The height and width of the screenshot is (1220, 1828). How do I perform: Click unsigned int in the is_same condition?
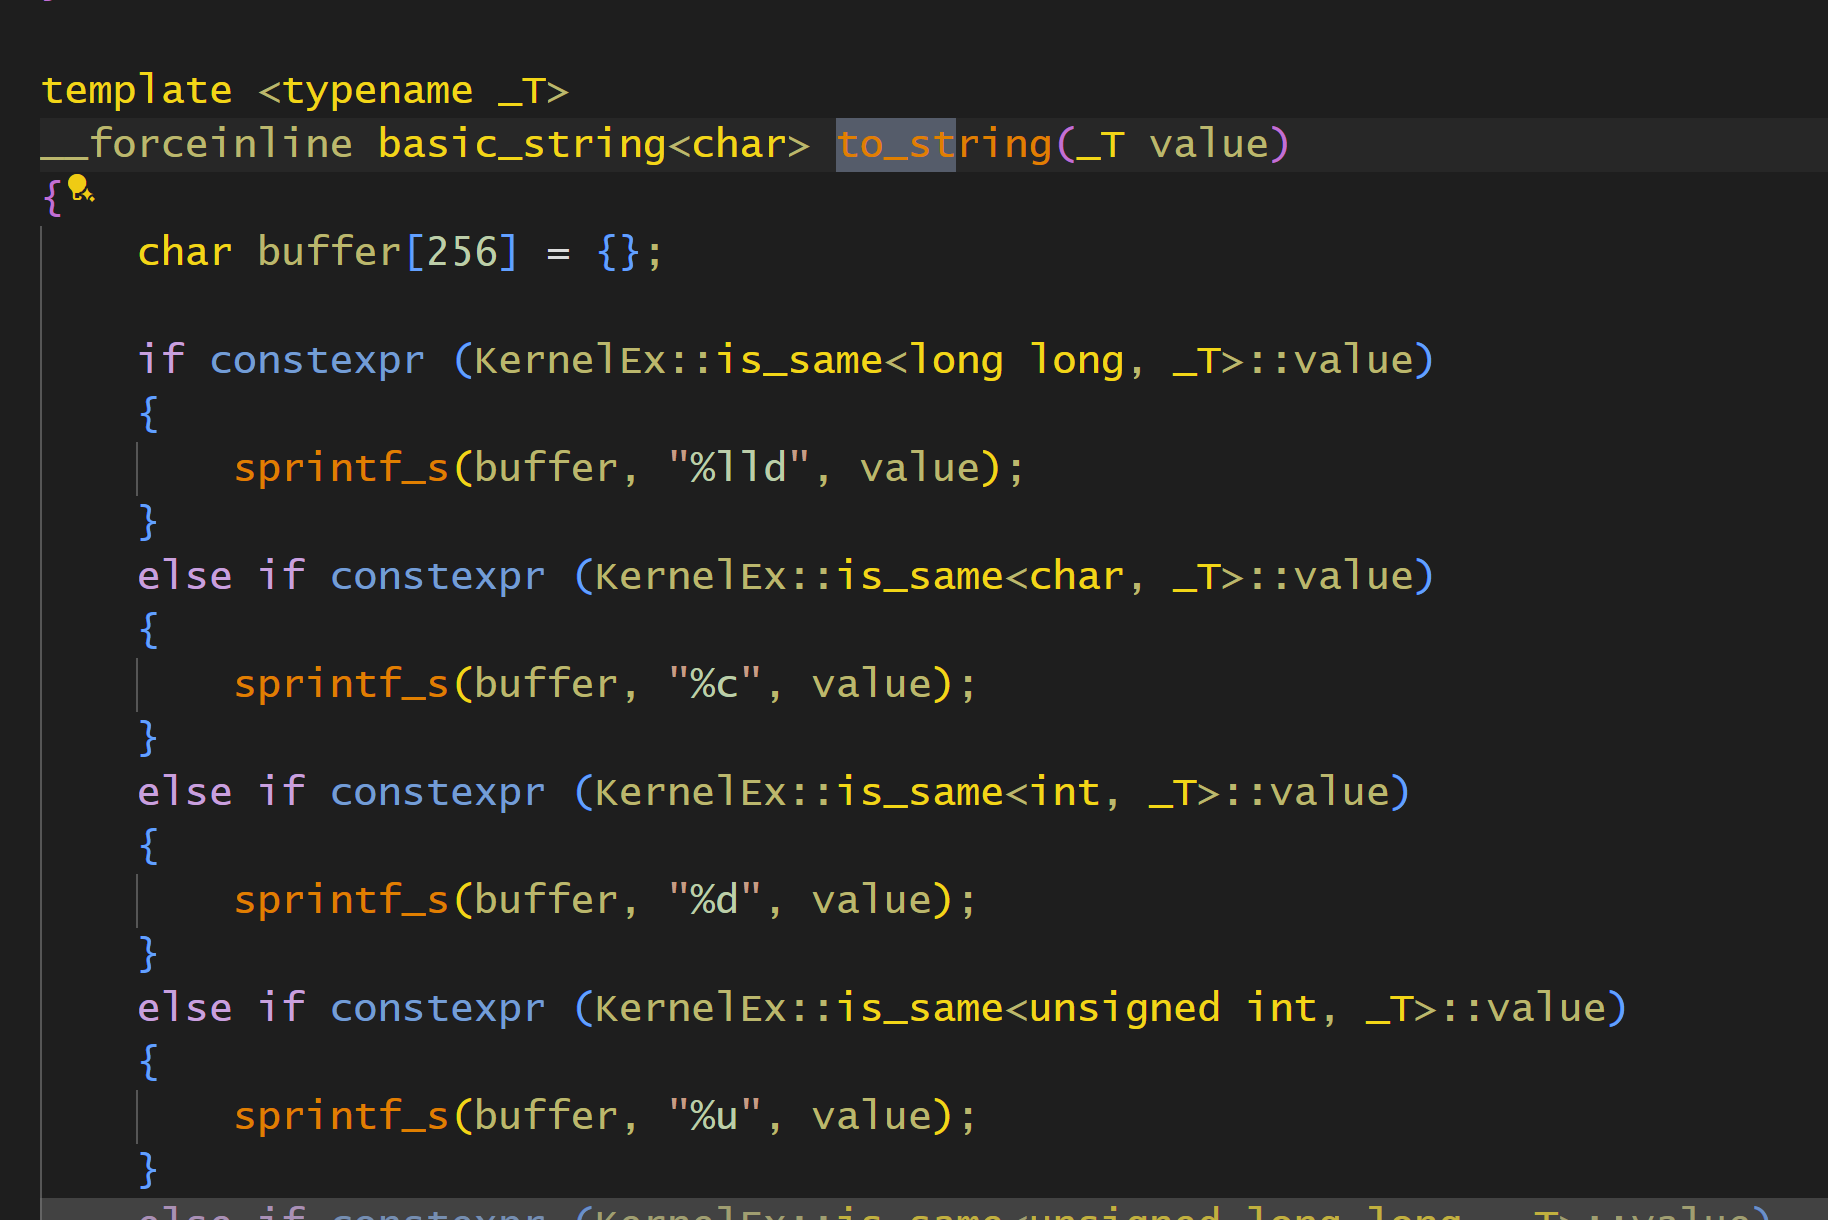1172,1008
